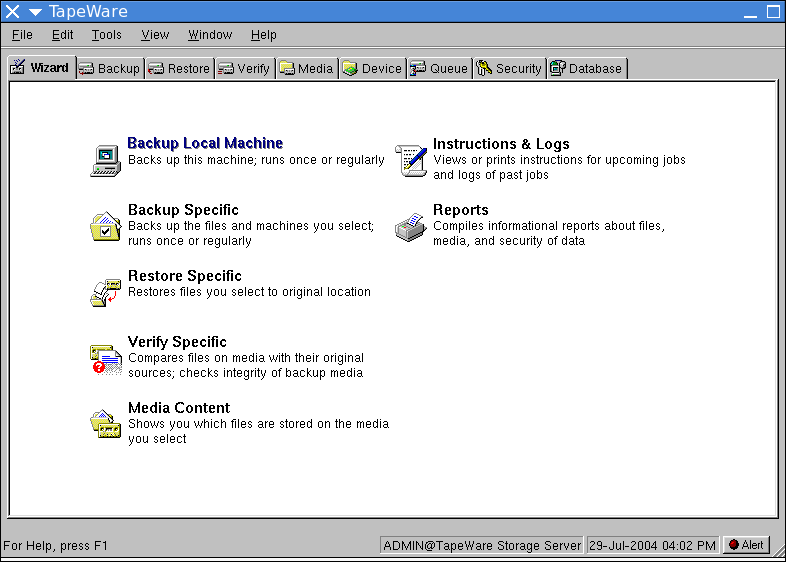Open the Backup Specific wizard heading
Viewport: 786px width, 562px height.
pyautogui.click(x=183, y=210)
